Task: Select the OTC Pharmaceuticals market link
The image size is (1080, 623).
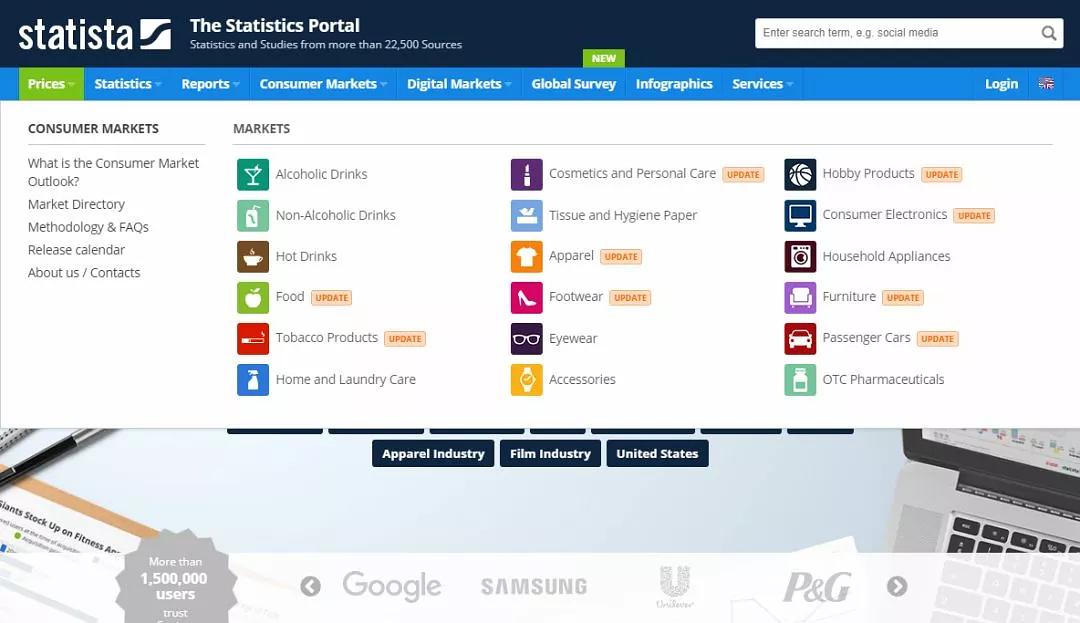Action: point(883,380)
